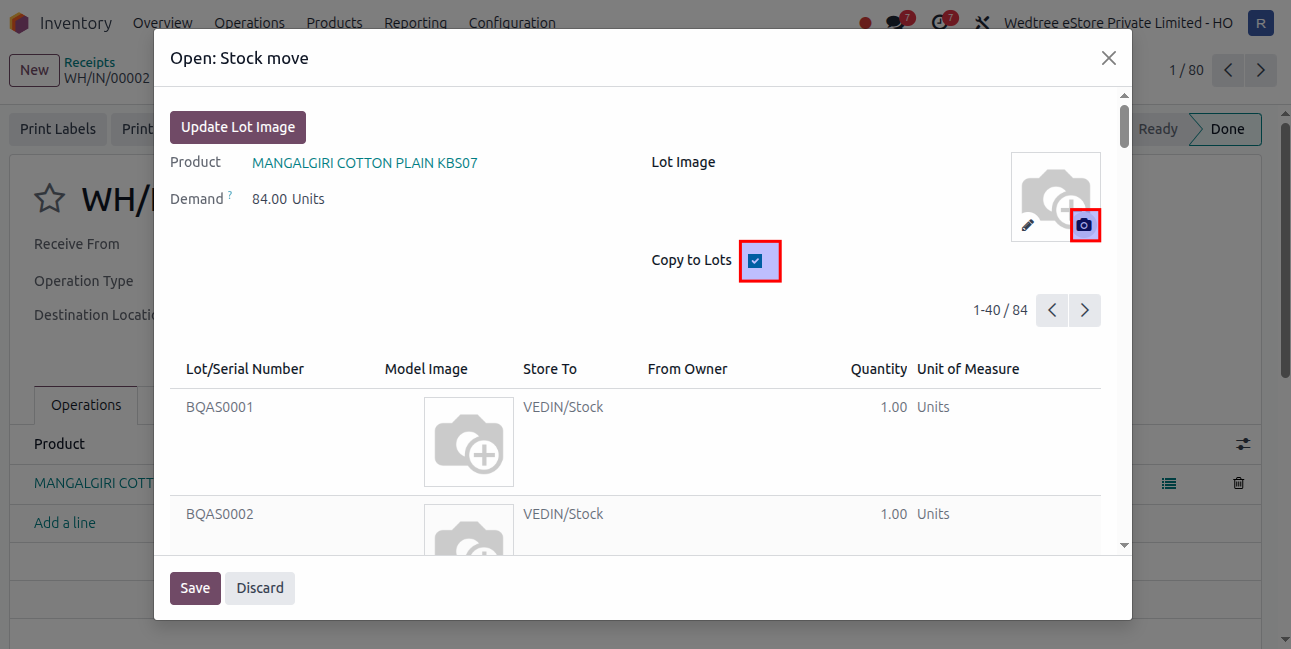Go to previous page of lot lines

click(1052, 311)
